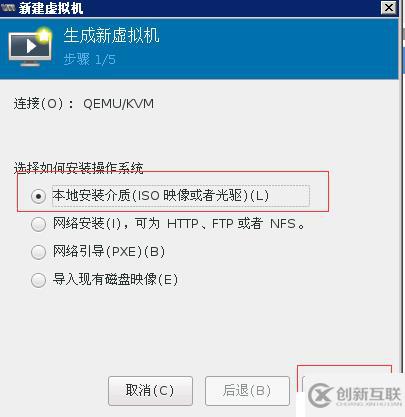The image size is (405, 417).
Task: Click the window menu icon in the title bar
Action: [x=8, y=7]
